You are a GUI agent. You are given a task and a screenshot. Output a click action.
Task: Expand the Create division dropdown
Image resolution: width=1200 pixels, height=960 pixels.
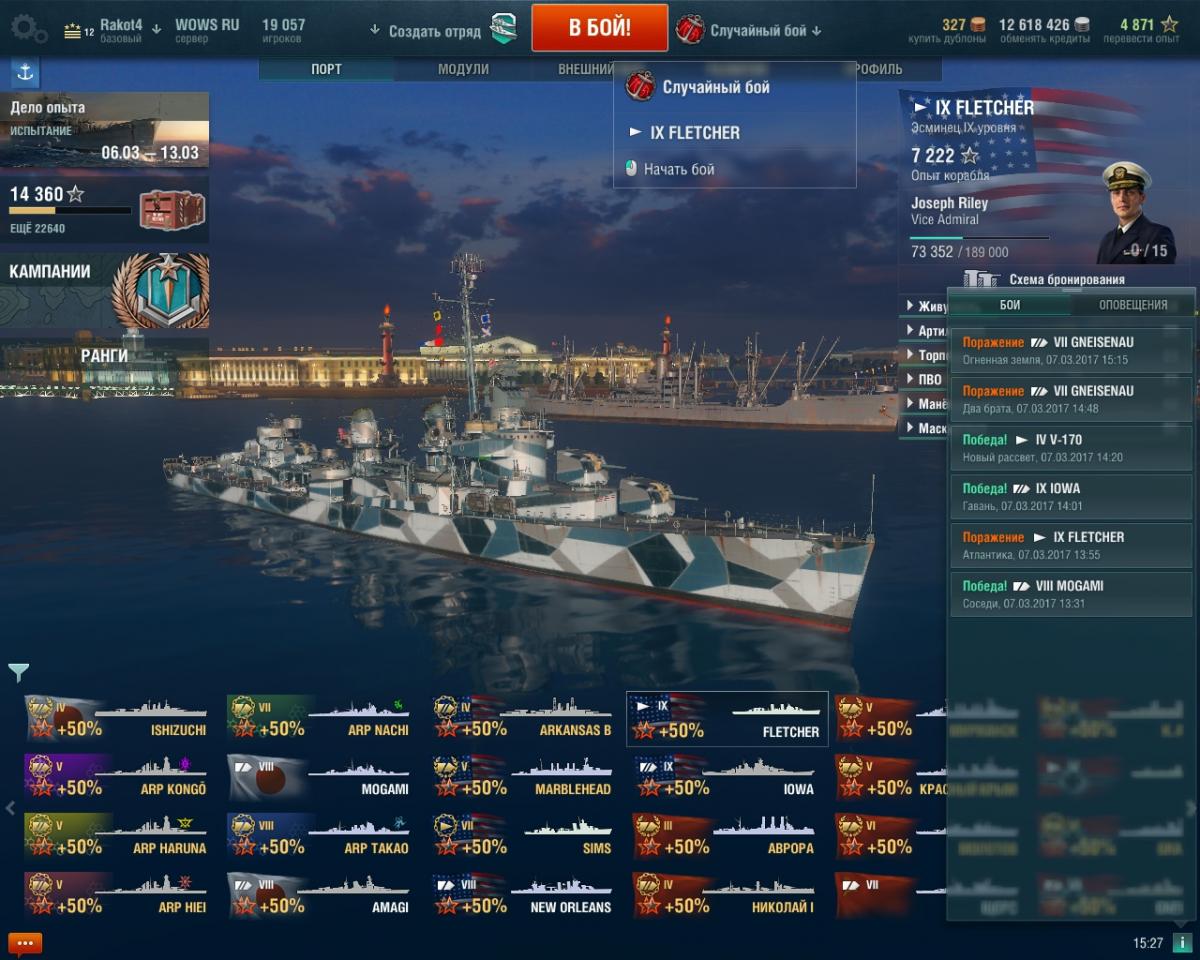pyautogui.click(x=425, y=31)
